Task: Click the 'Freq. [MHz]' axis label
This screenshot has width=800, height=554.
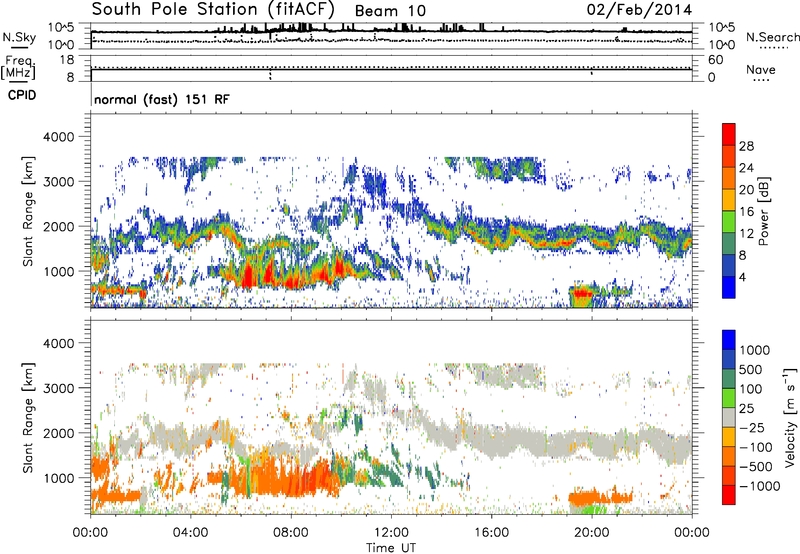Action: pyautogui.click(x=19, y=68)
